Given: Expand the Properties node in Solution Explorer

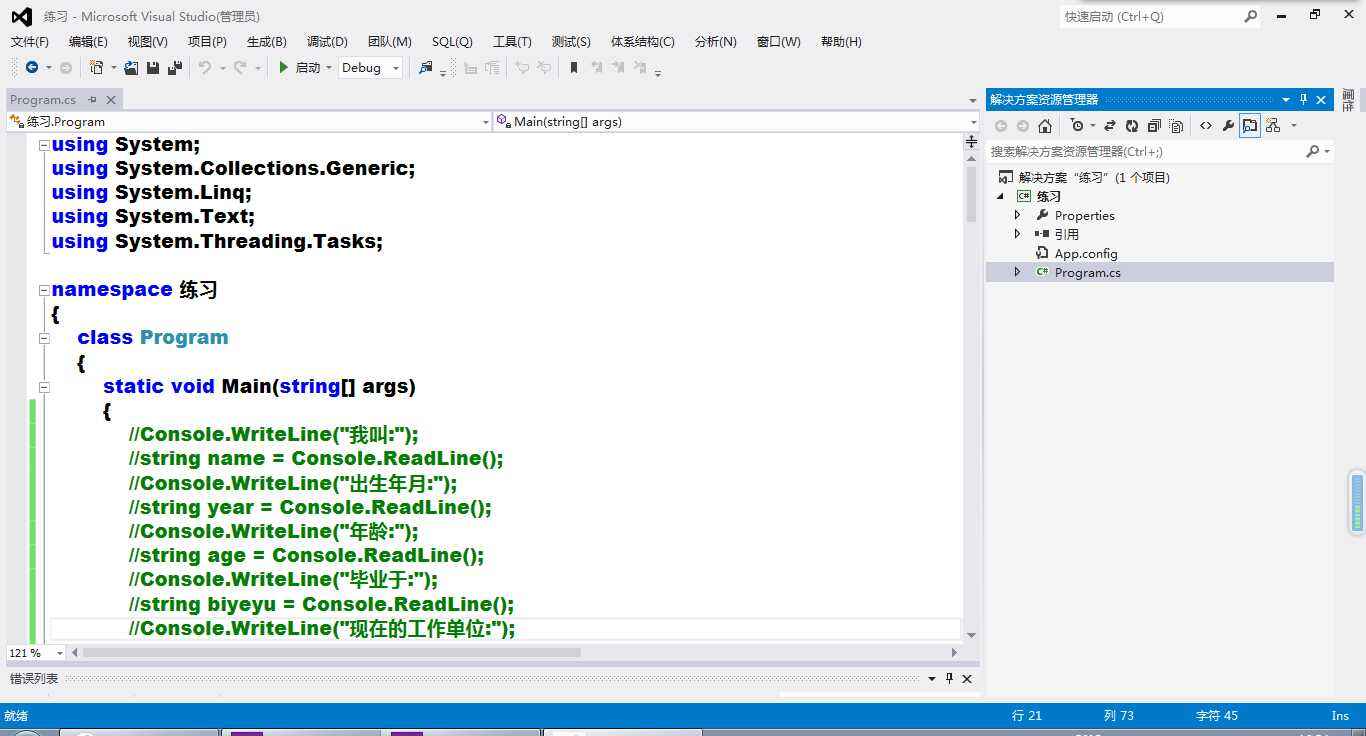Looking at the screenshot, I should [x=1018, y=215].
